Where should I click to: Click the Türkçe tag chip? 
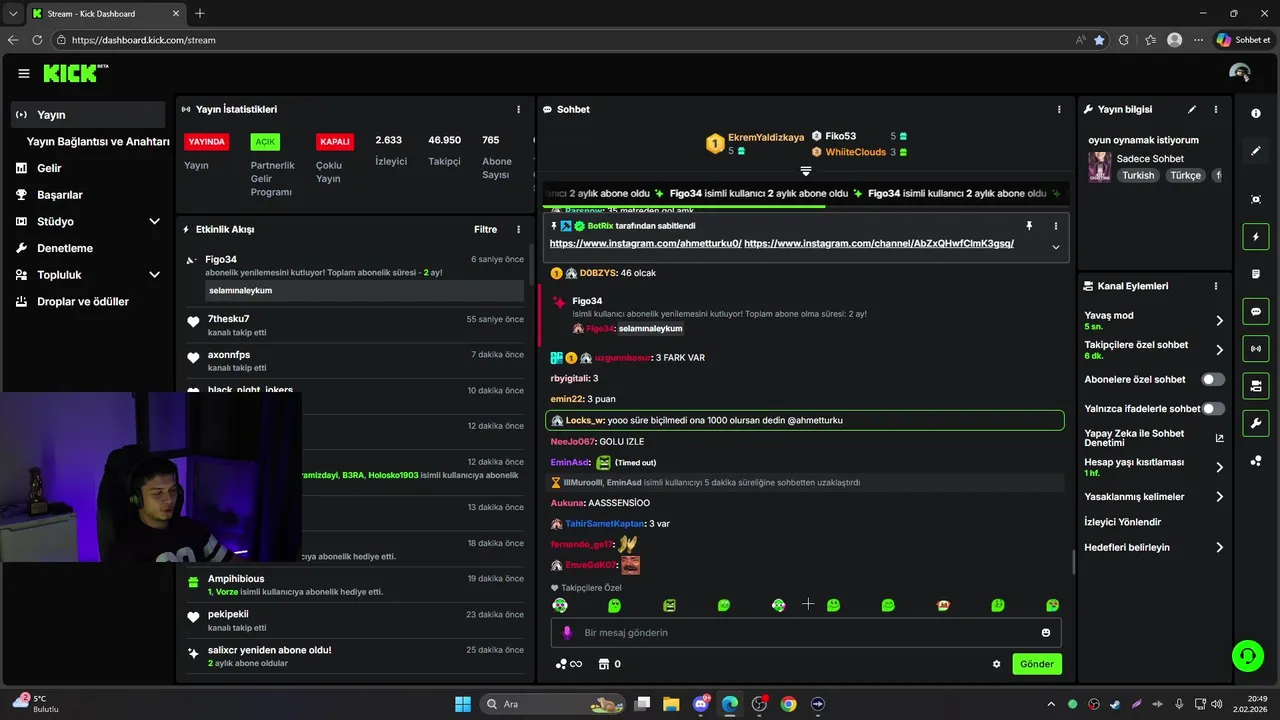click(x=1185, y=175)
